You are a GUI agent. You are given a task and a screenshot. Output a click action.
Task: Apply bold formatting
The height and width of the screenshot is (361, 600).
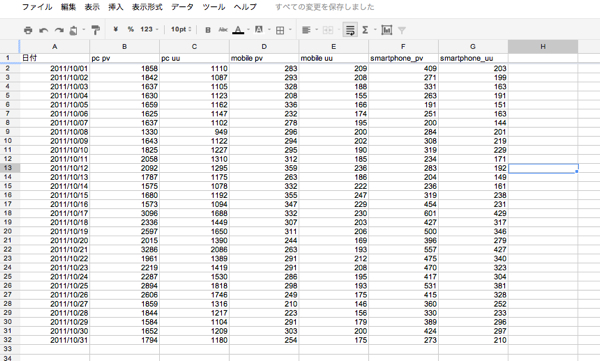[x=208, y=30]
